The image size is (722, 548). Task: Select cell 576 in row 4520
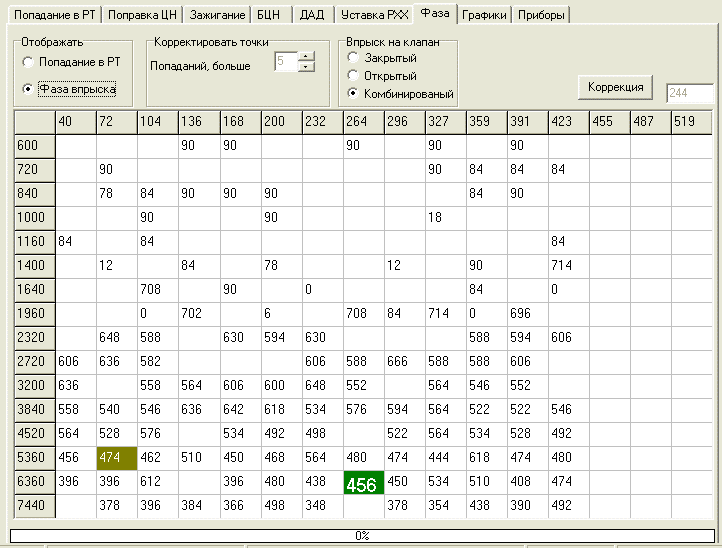[157, 433]
